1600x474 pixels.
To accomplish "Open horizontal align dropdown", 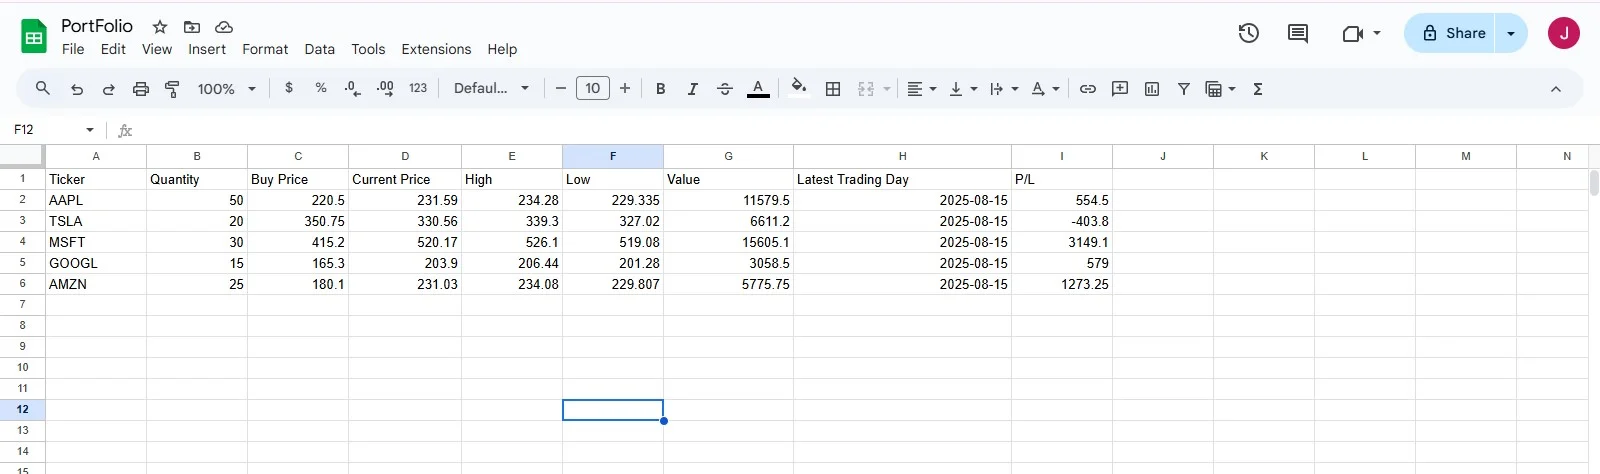I will (921, 89).
